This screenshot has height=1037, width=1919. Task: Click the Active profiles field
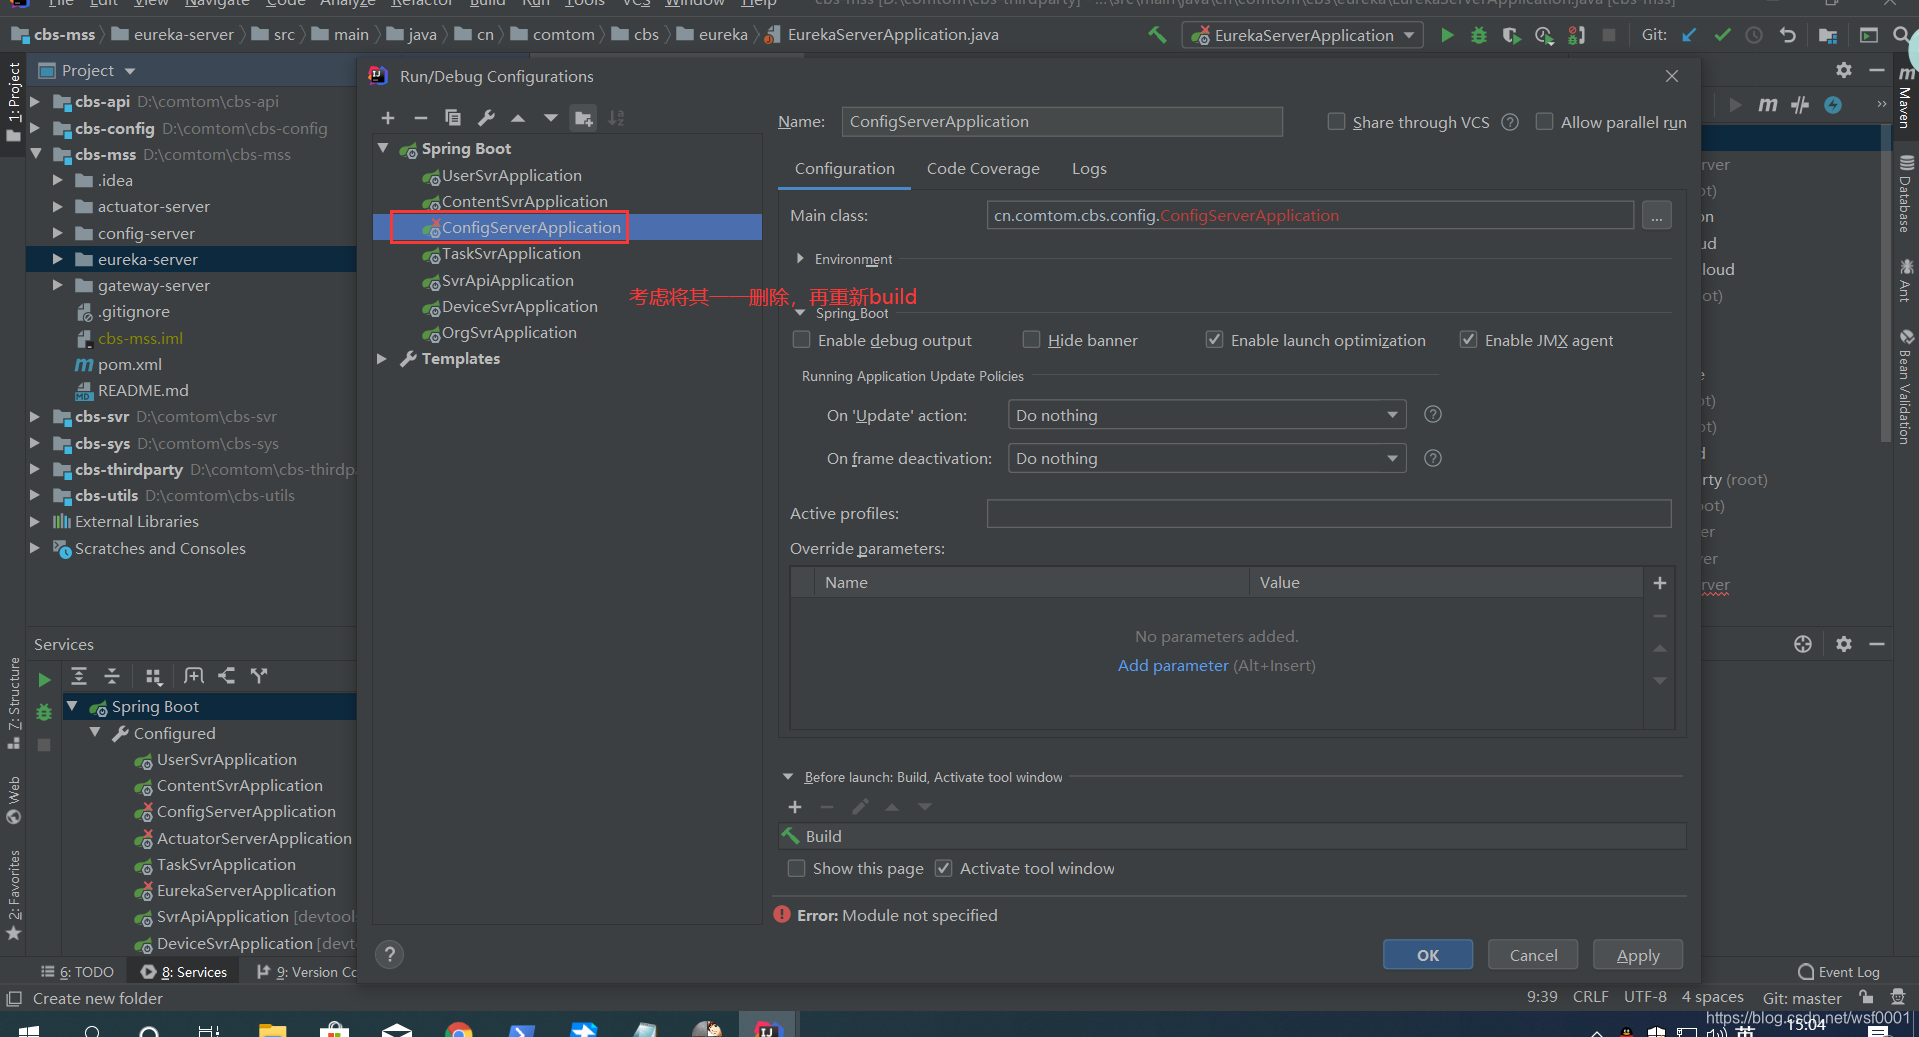click(x=1329, y=513)
